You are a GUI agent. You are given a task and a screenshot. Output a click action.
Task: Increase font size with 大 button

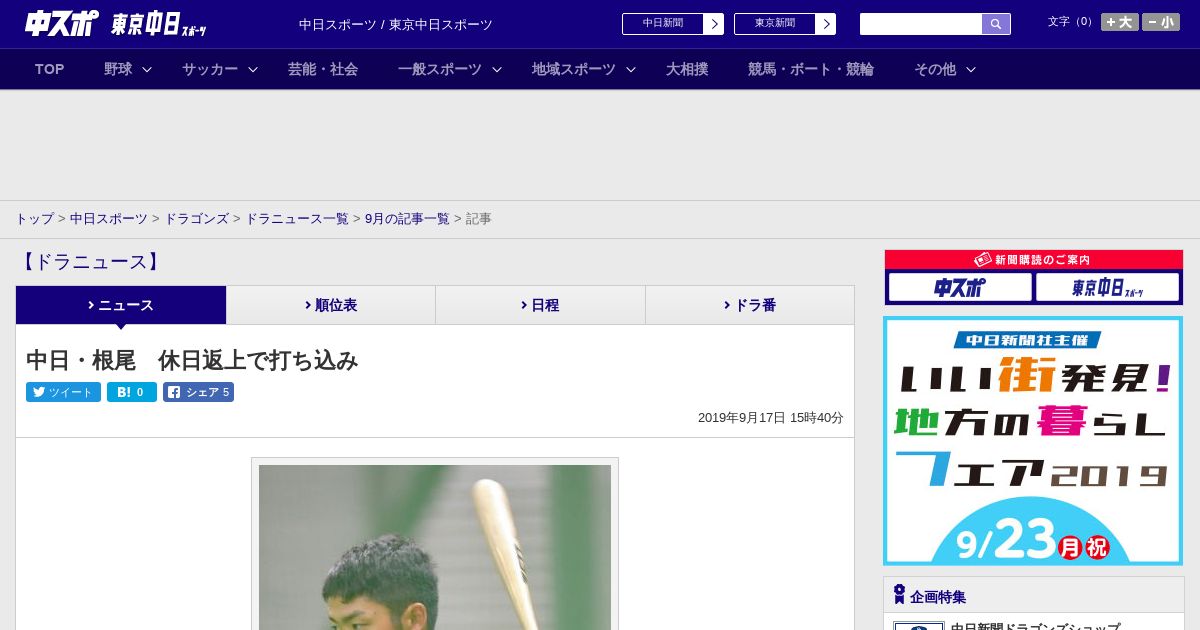(x=1120, y=22)
